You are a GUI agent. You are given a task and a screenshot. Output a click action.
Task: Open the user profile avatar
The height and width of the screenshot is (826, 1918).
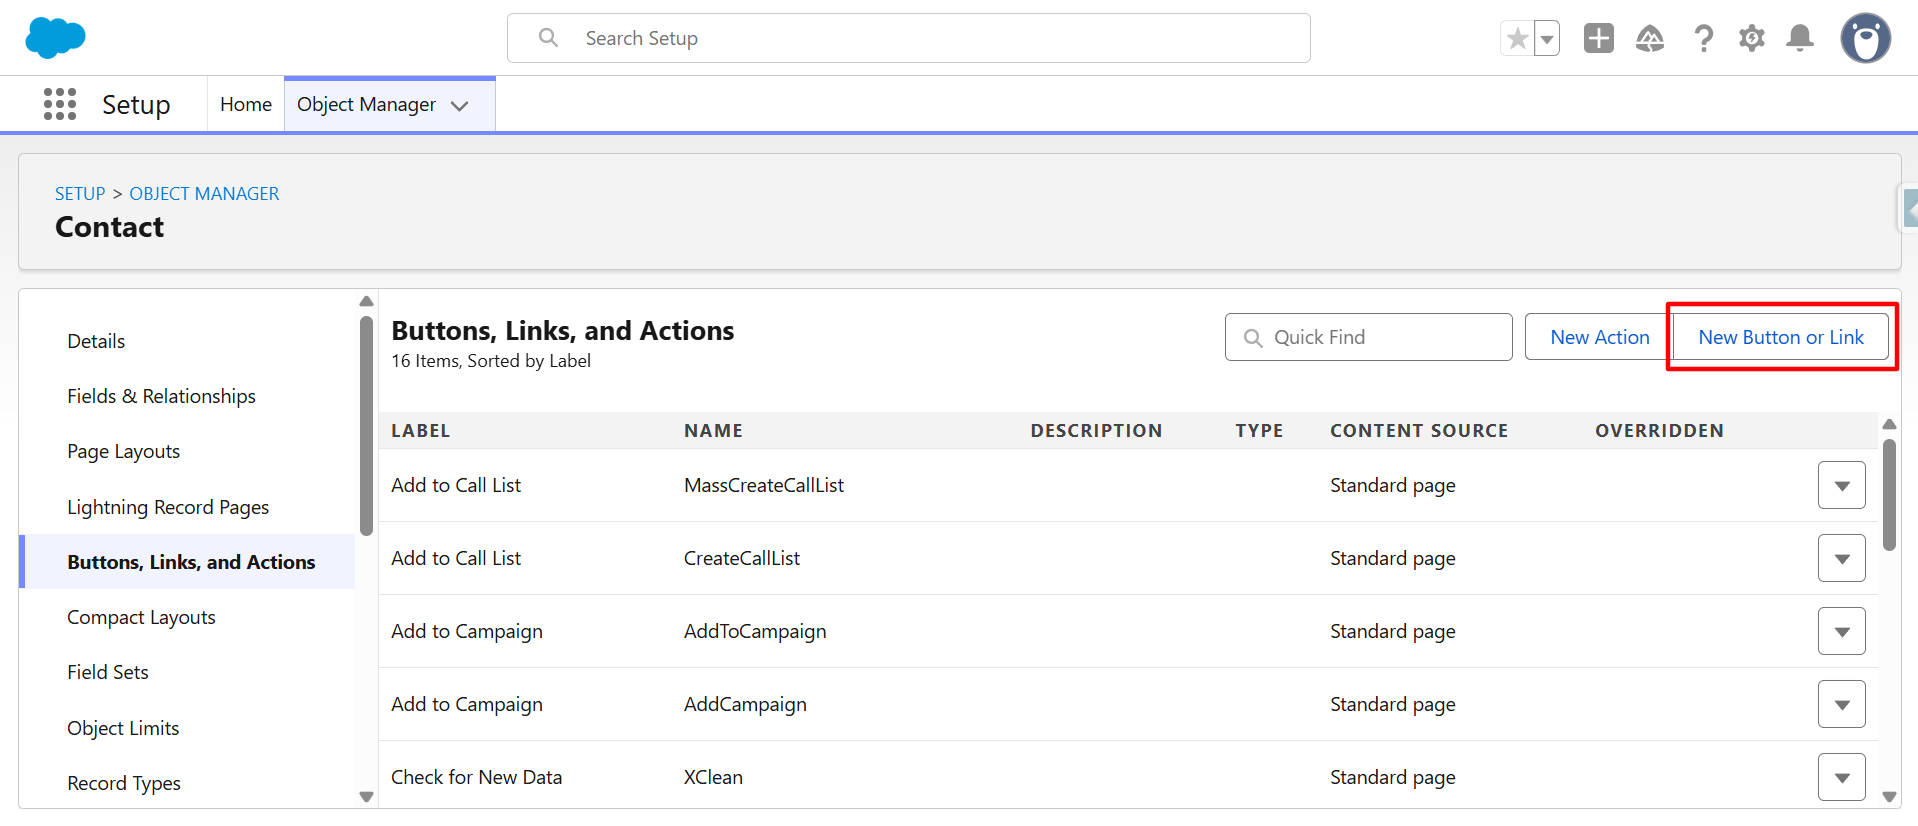(1865, 39)
